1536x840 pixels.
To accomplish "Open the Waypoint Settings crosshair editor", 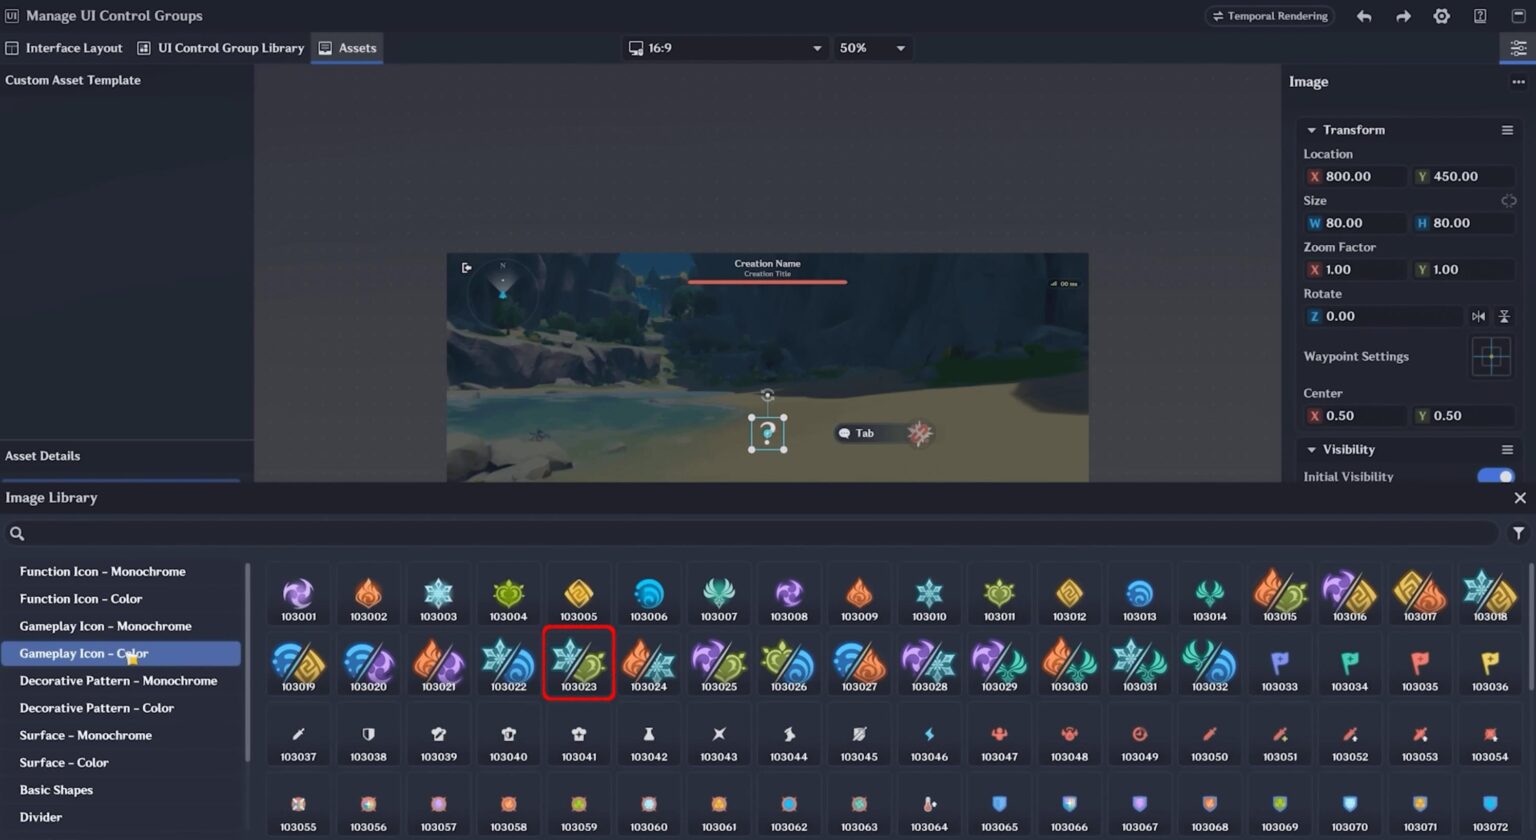I will coord(1491,356).
